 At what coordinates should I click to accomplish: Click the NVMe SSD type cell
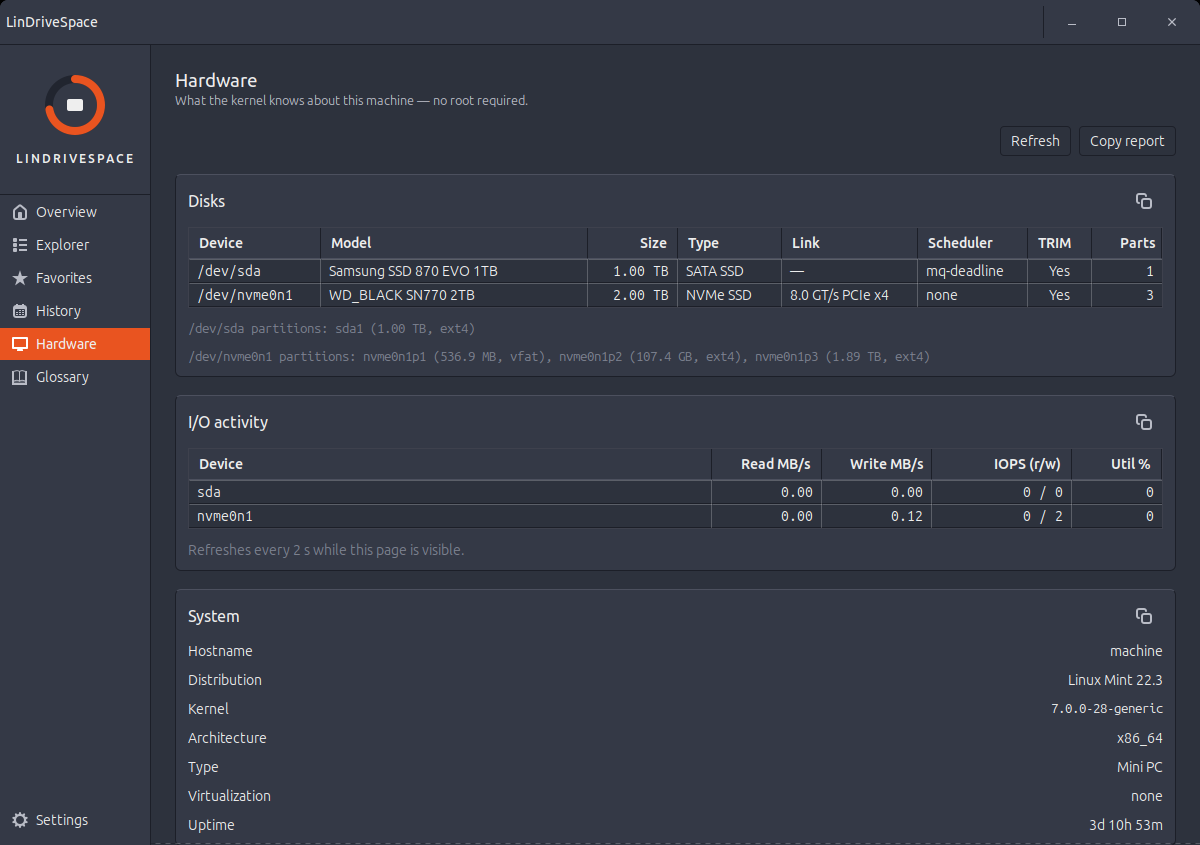[x=729, y=295]
